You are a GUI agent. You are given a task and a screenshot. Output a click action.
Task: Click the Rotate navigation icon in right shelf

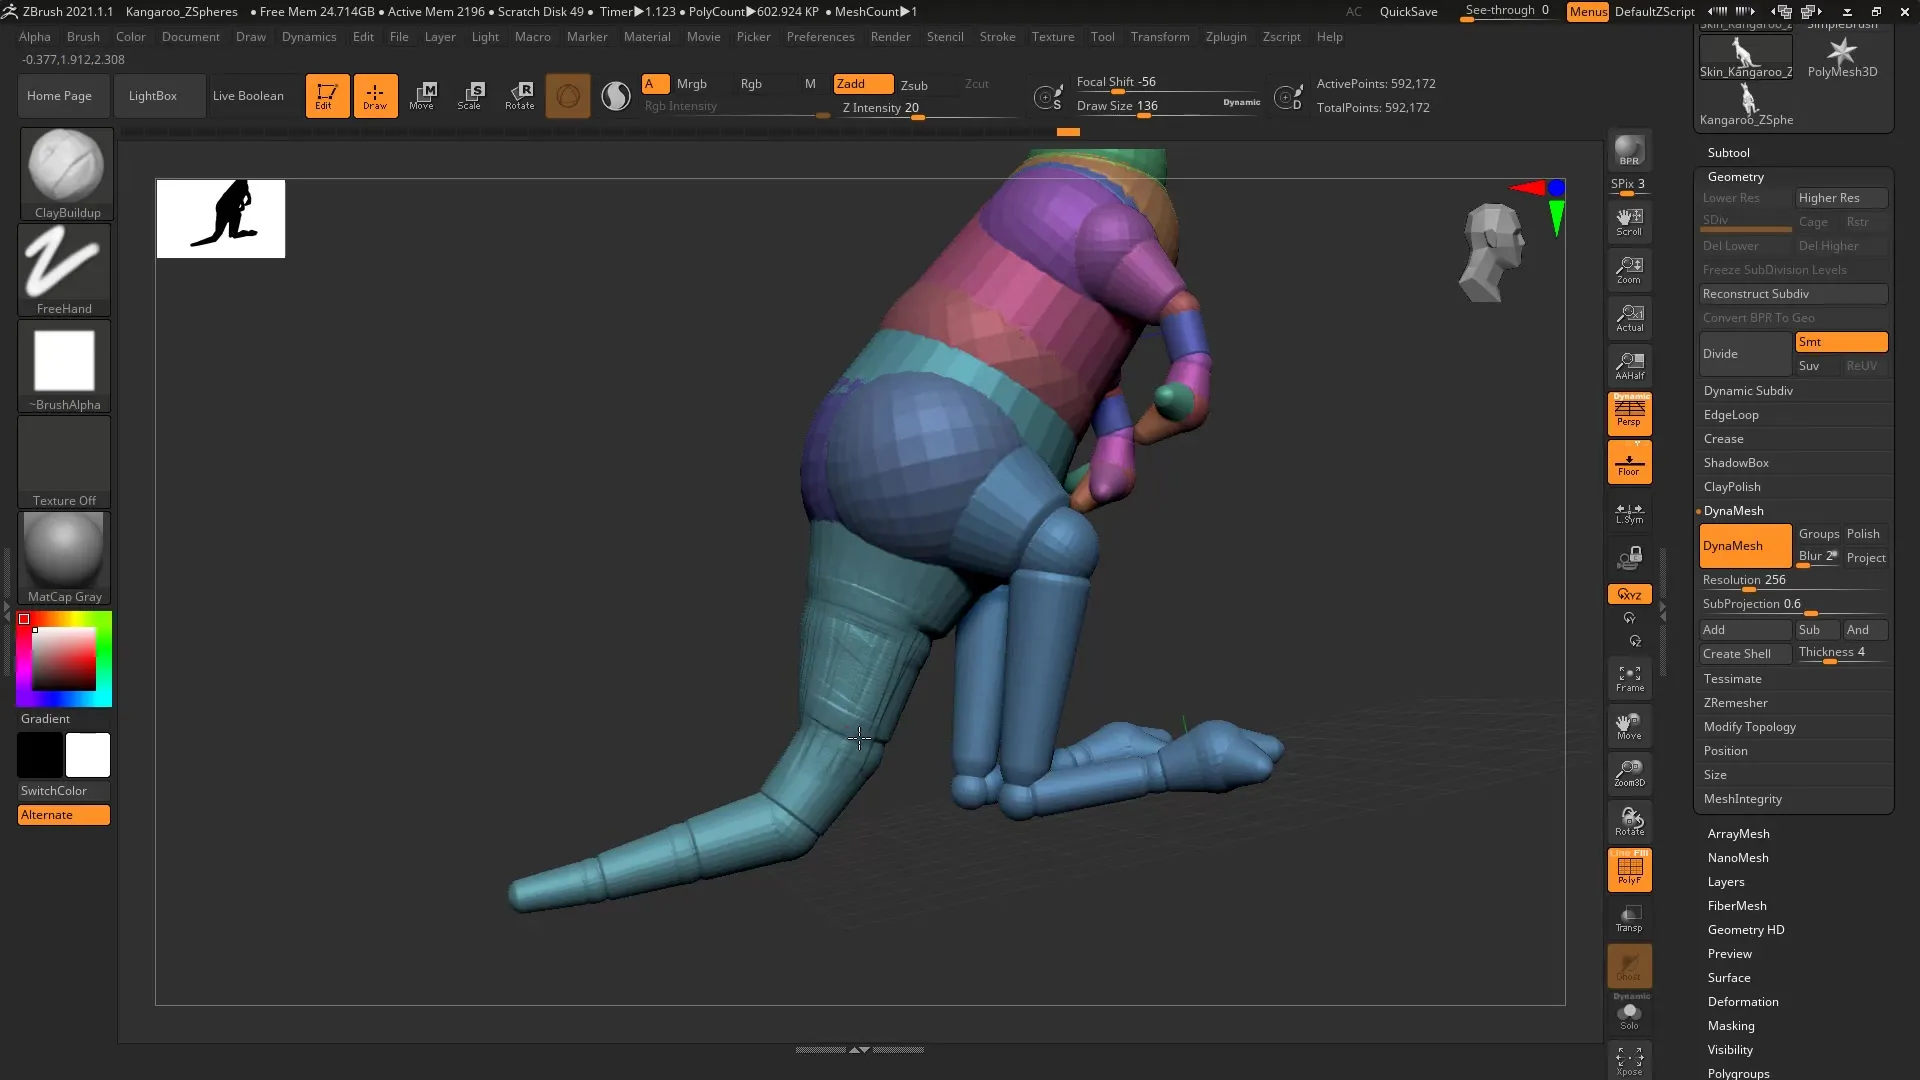coord(1629,822)
